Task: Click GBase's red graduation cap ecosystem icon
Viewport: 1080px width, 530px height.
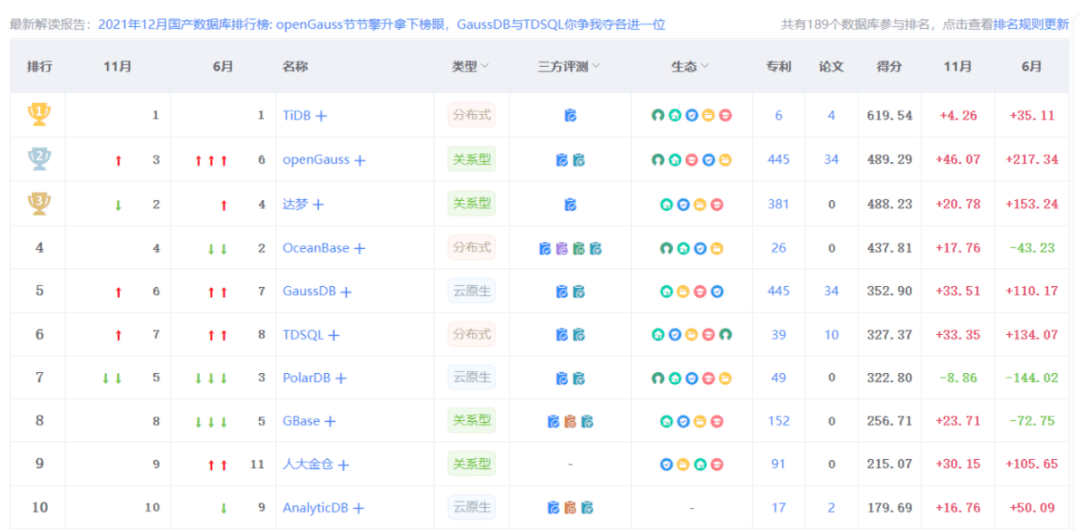Action: pyautogui.click(x=716, y=421)
